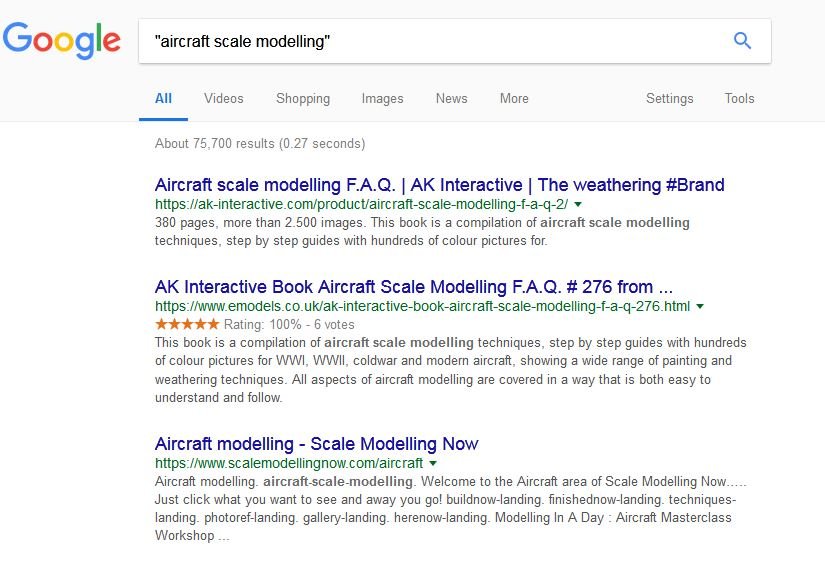Click the Google logo
Image resolution: width=825 pixels, height=568 pixels.
click(62, 40)
